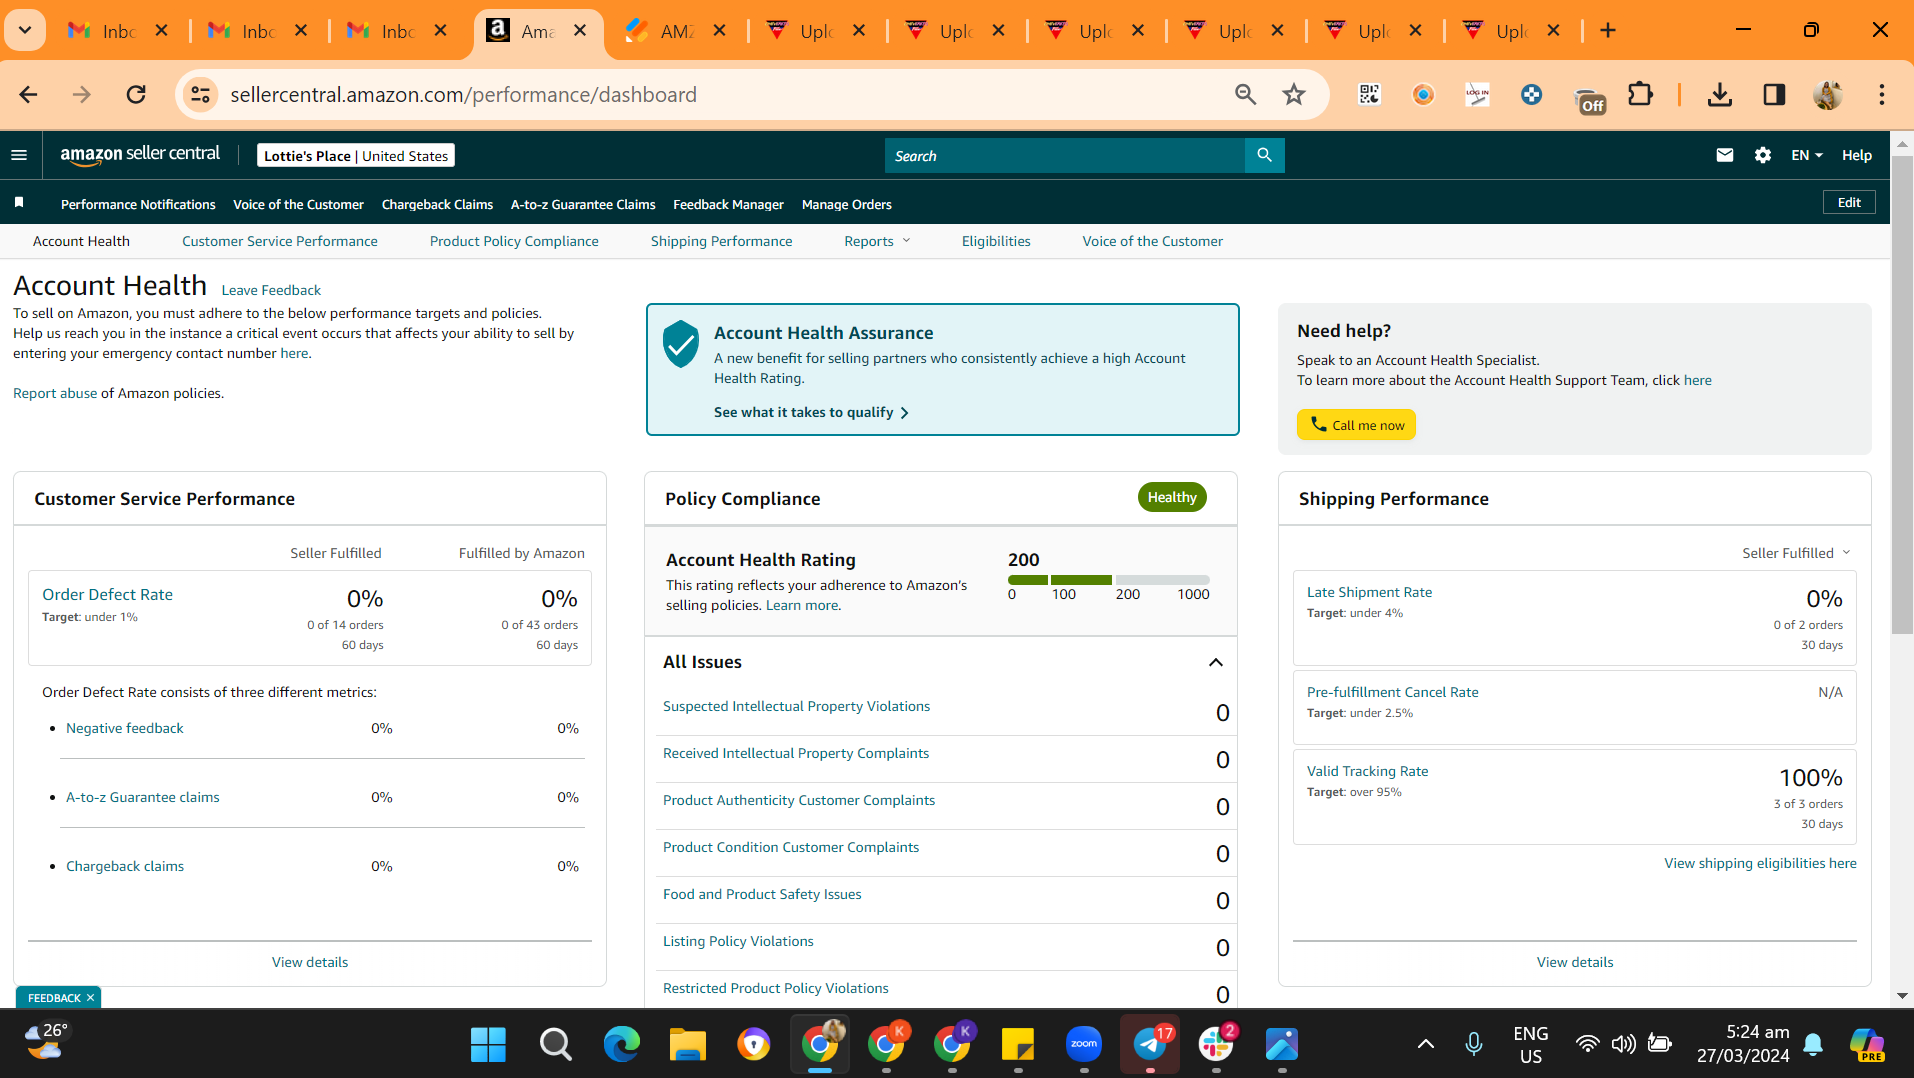This screenshot has width=1914, height=1078.
Task: Open the Windows Start menu
Action: point(488,1045)
